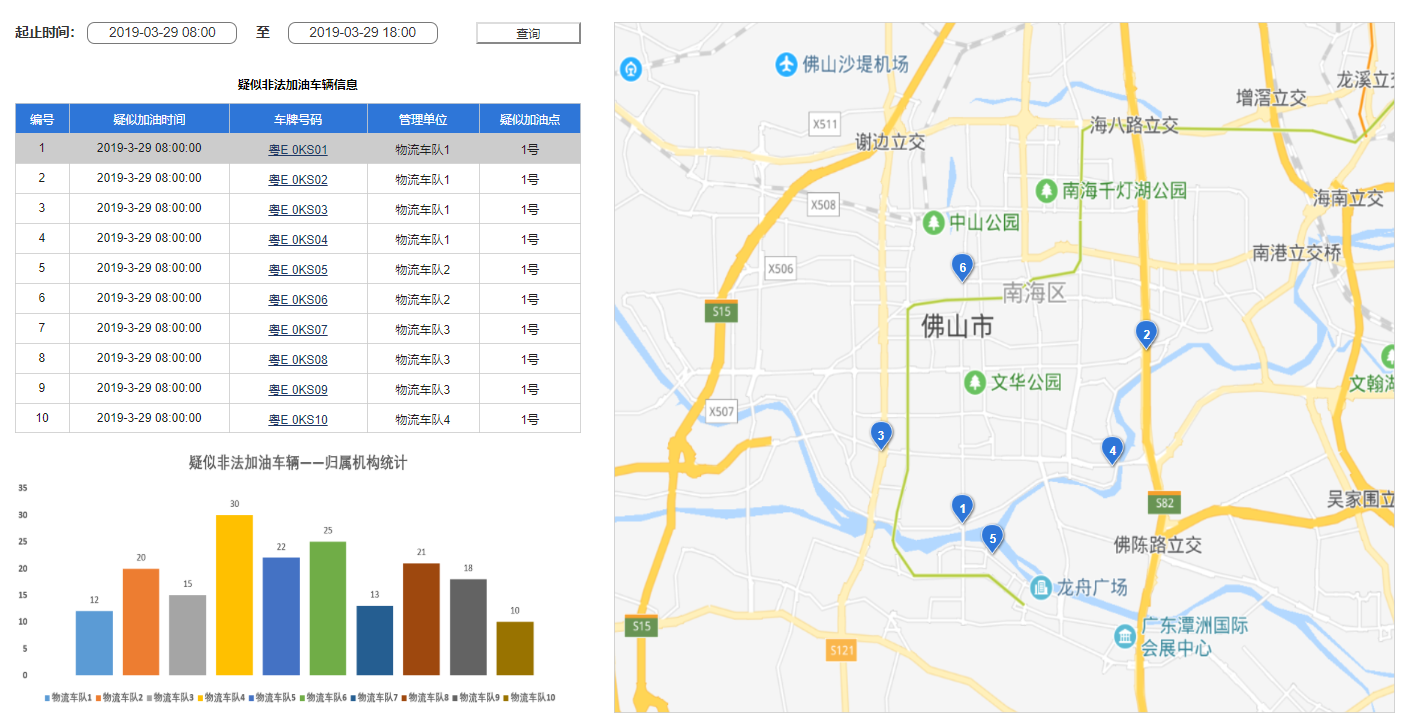Image resolution: width=1410 pixels, height=722 pixels.
Task: Click map marker 5 below marker 1
Action: click(x=993, y=537)
